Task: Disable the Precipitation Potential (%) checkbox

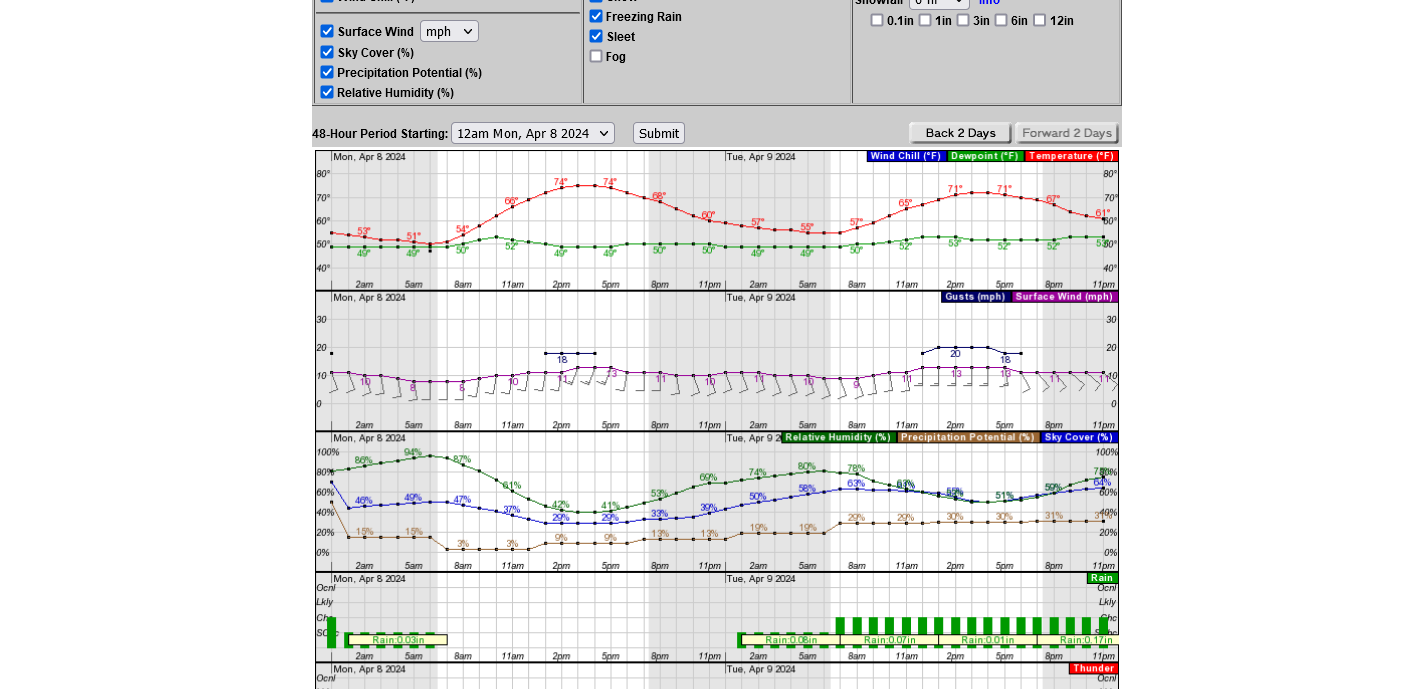Action: pos(327,72)
